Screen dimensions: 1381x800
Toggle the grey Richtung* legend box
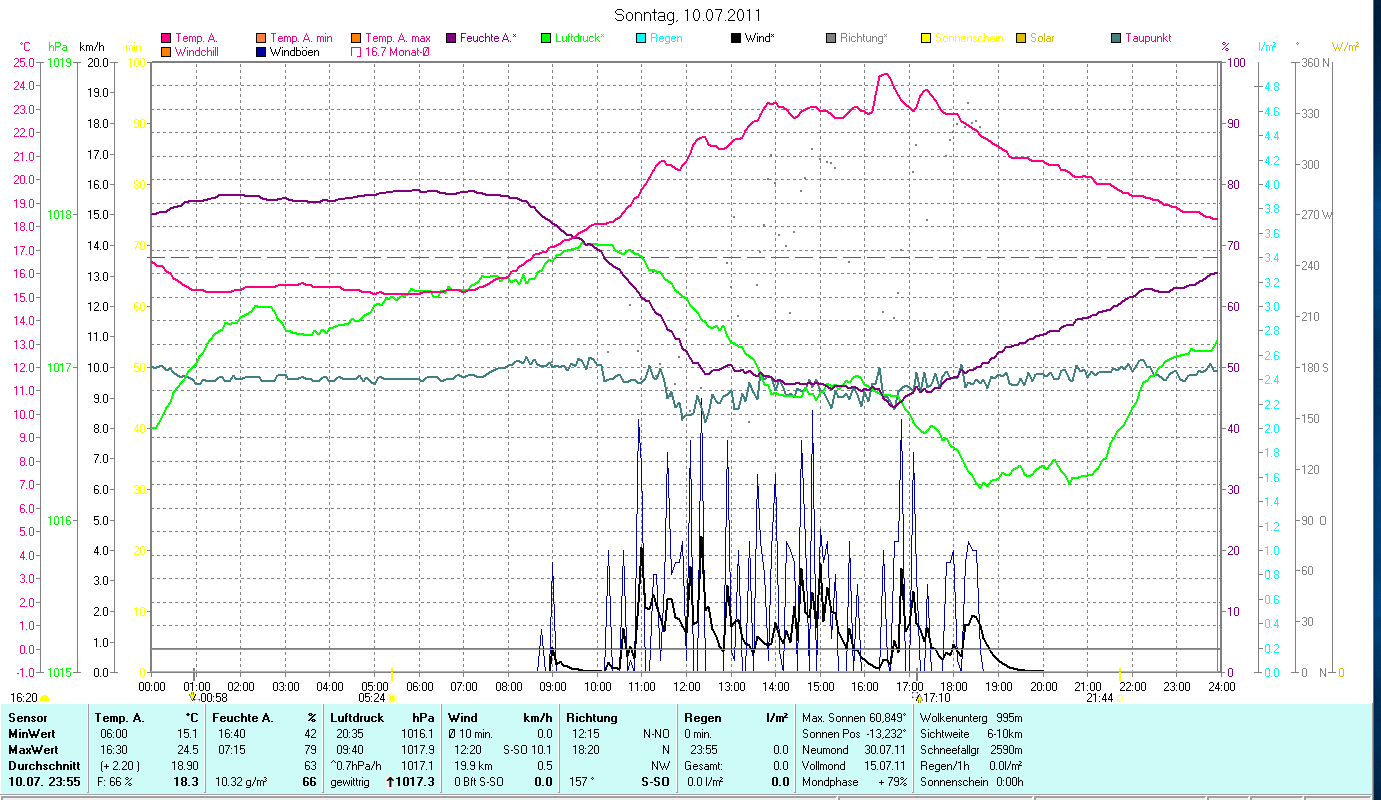coord(830,38)
